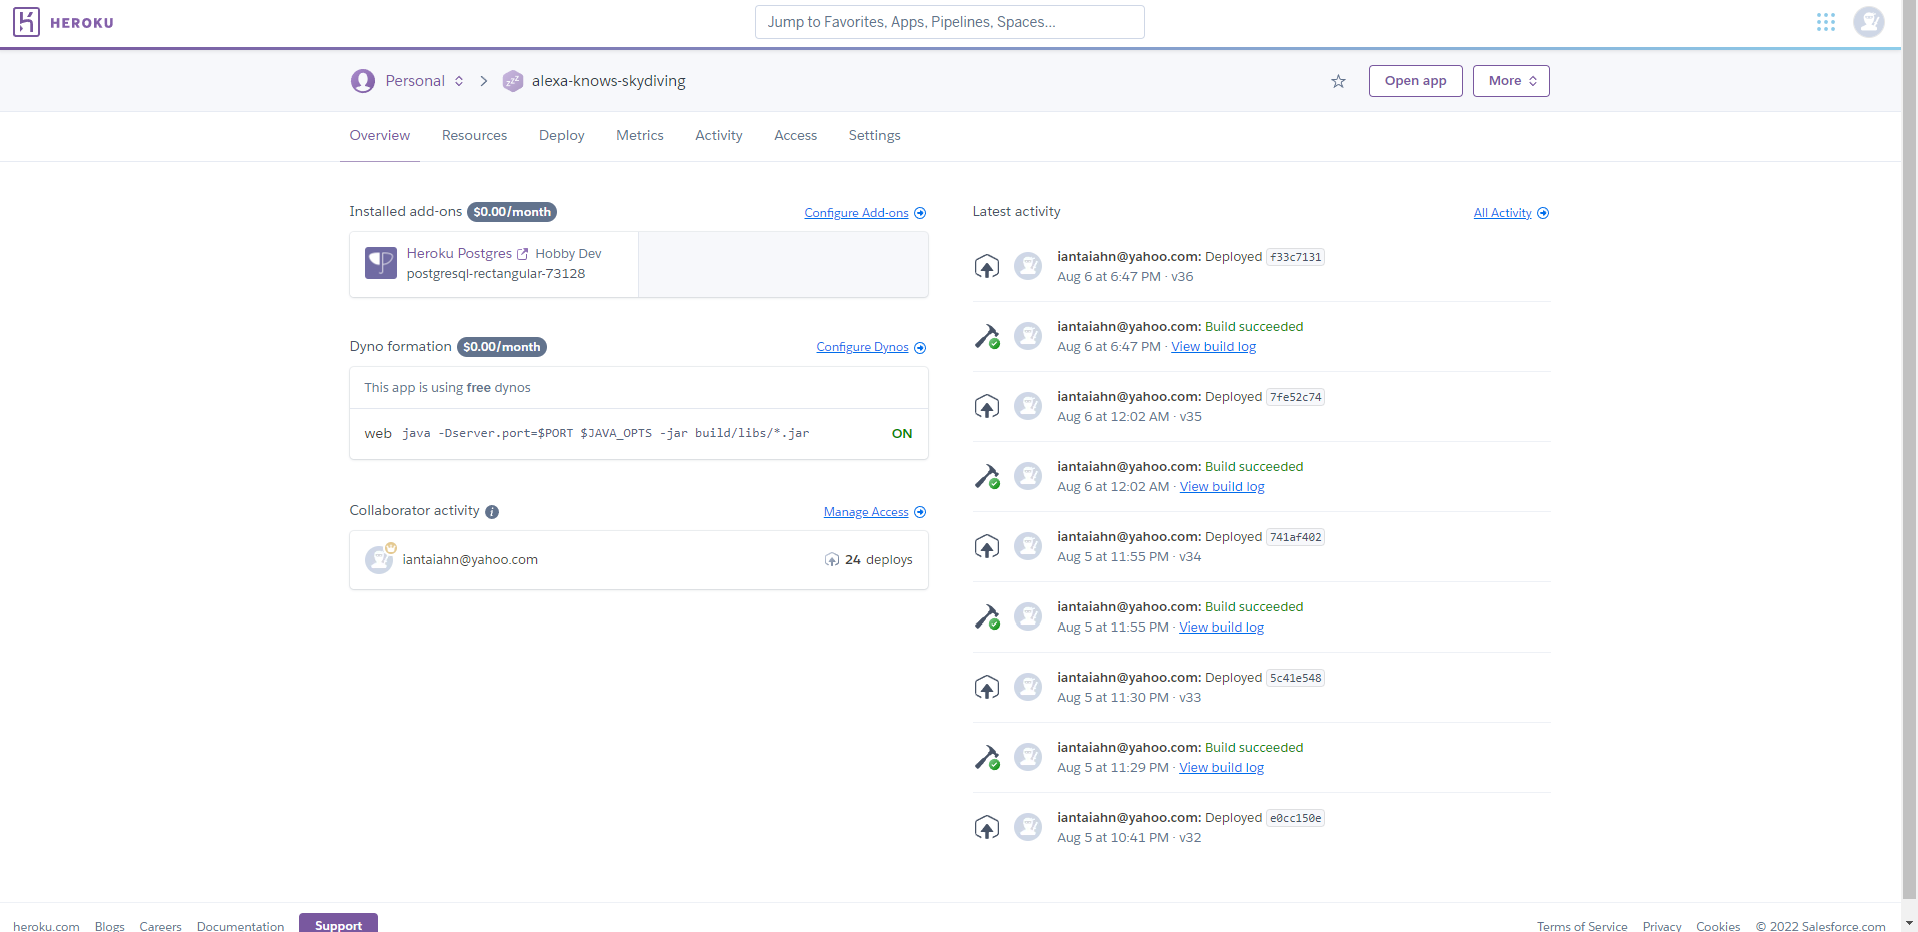Switch to the Activity tab
The height and width of the screenshot is (932, 1918).
point(719,136)
